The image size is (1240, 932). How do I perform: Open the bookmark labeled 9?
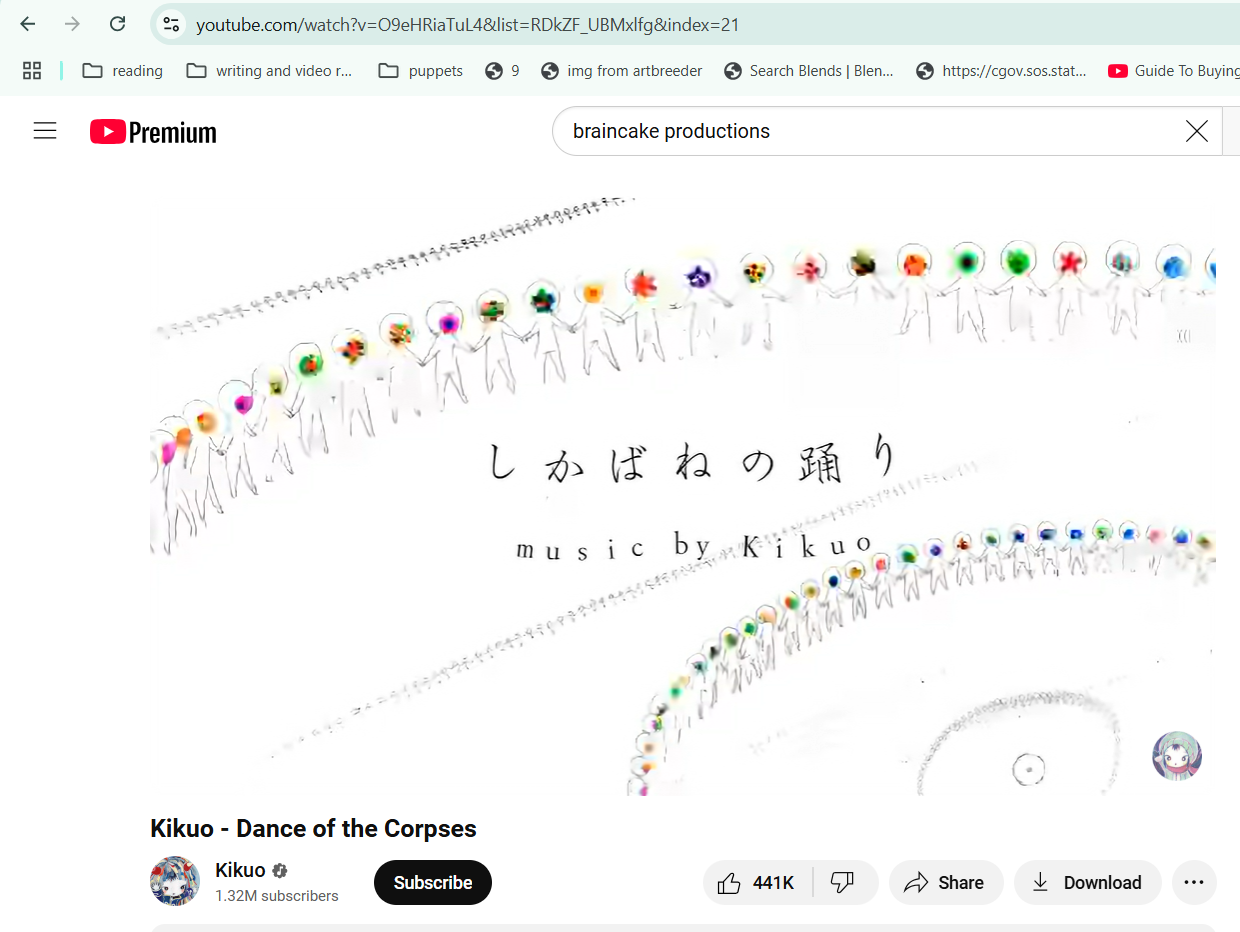[x=502, y=70]
